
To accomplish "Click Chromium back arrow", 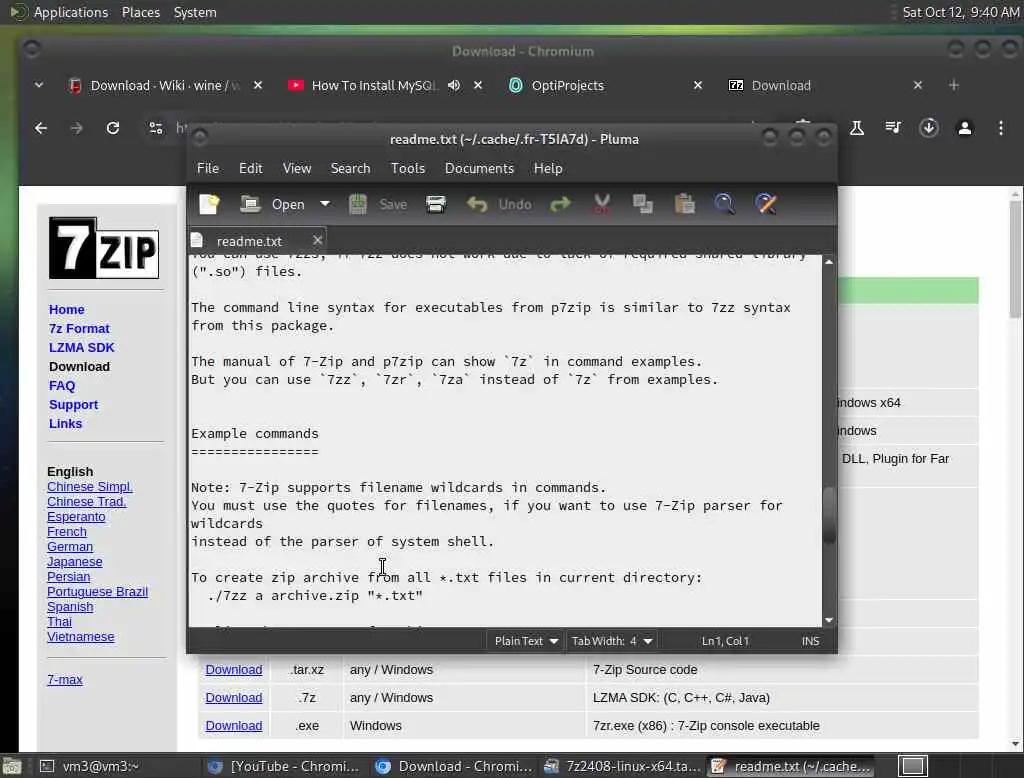I will pos(41,128).
